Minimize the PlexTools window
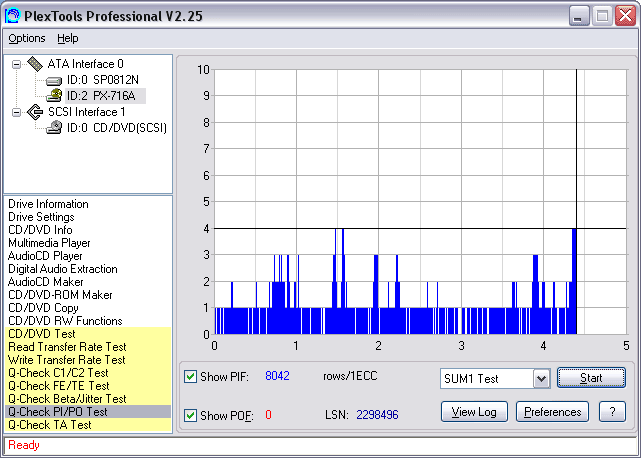The height and width of the screenshot is (458, 641). [578, 16]
